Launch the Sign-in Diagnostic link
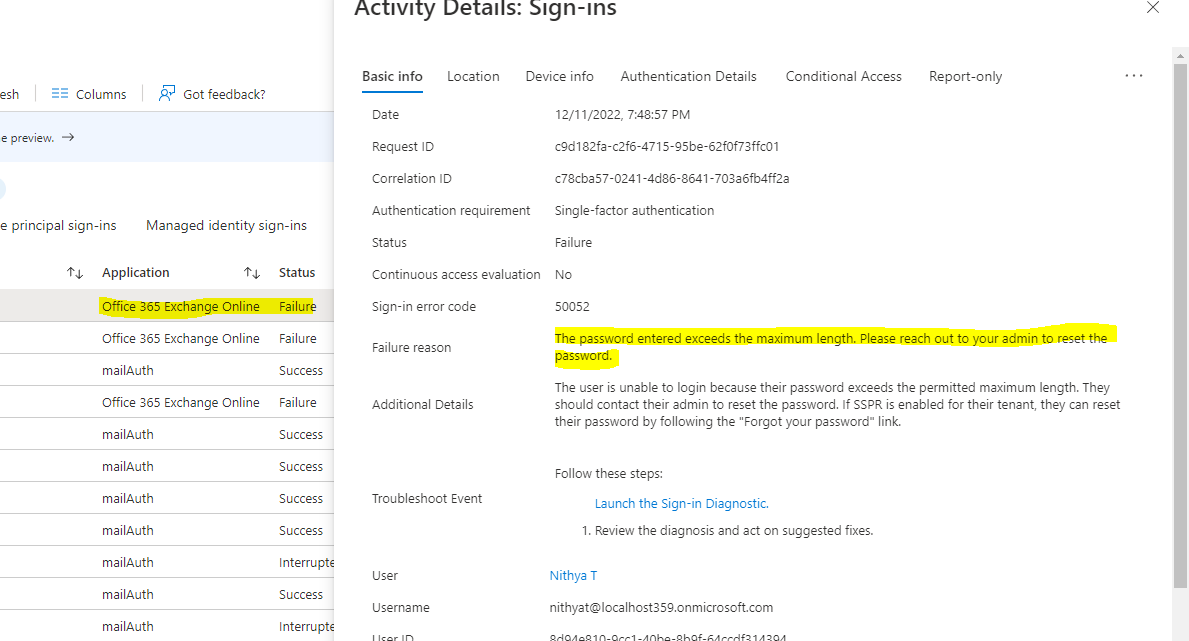The height and width of the screenshot is (641, 1189). coord(682,504)
